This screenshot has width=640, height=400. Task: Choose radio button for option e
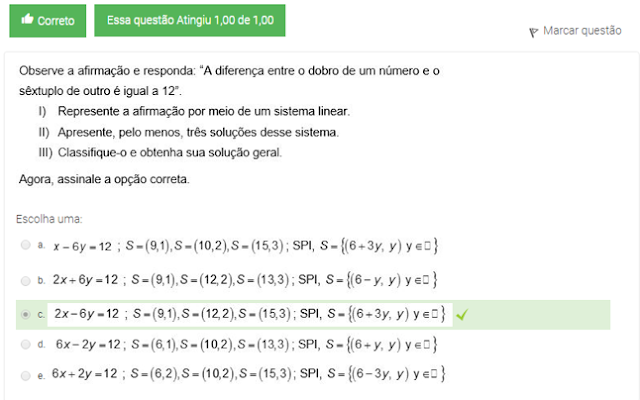(x=24, y=375)
